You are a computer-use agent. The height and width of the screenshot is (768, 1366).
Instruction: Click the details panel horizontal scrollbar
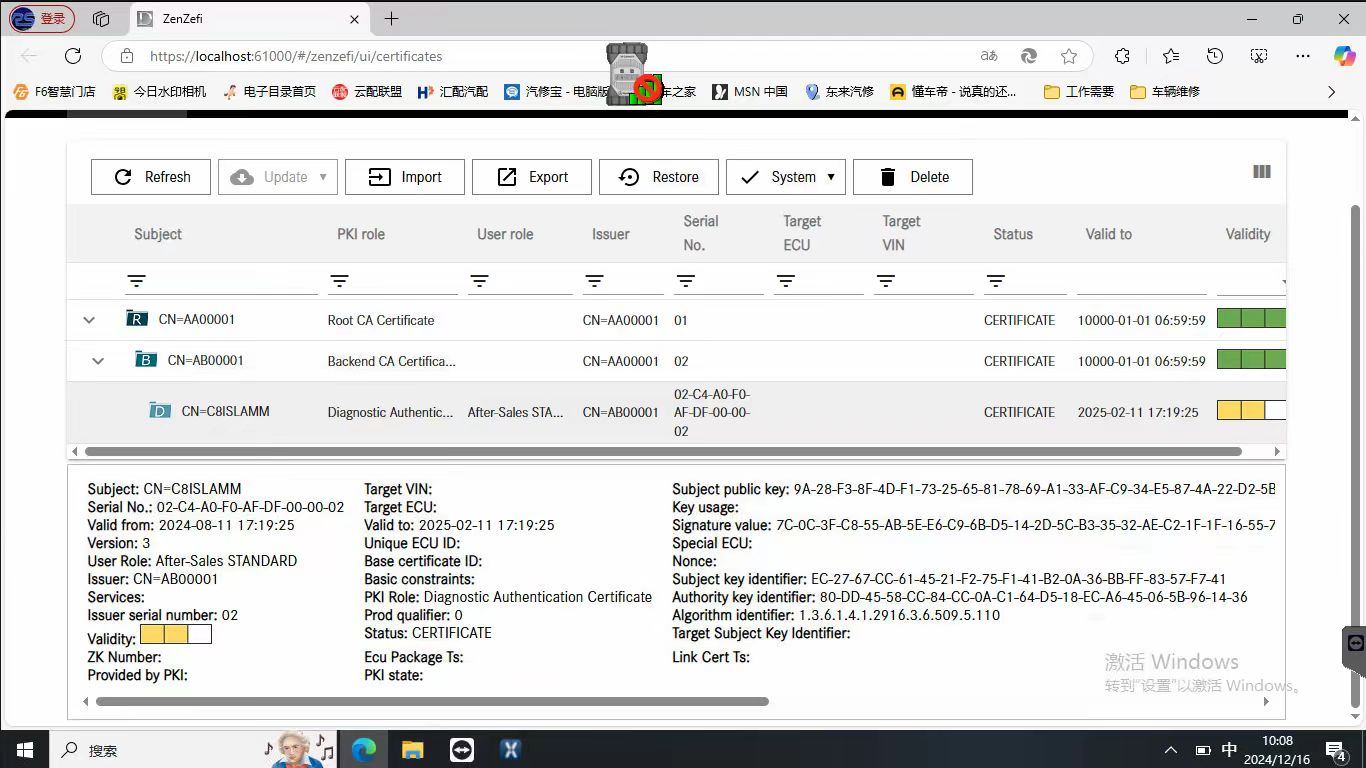(x=432, y=702)
